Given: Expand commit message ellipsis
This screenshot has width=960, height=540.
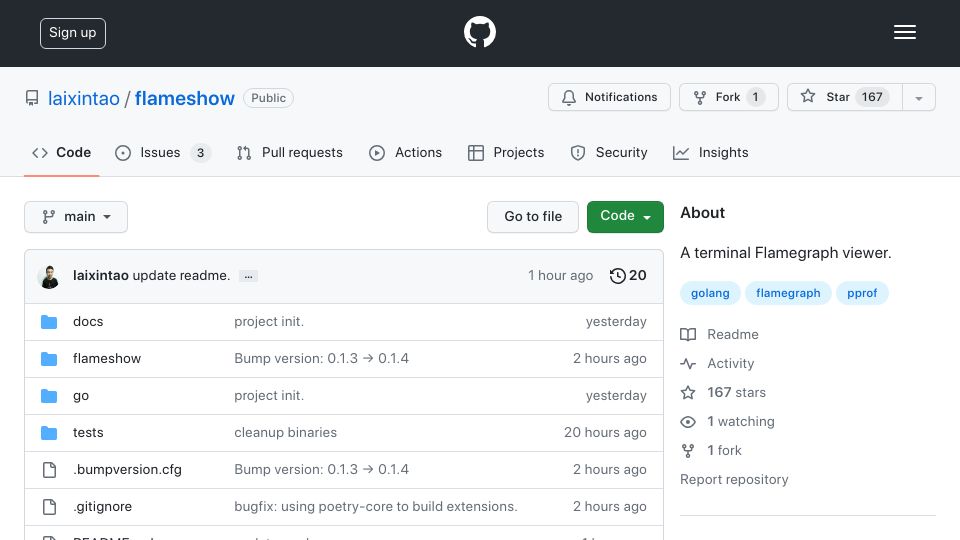Looking at the screenshot, I should 248,276.
